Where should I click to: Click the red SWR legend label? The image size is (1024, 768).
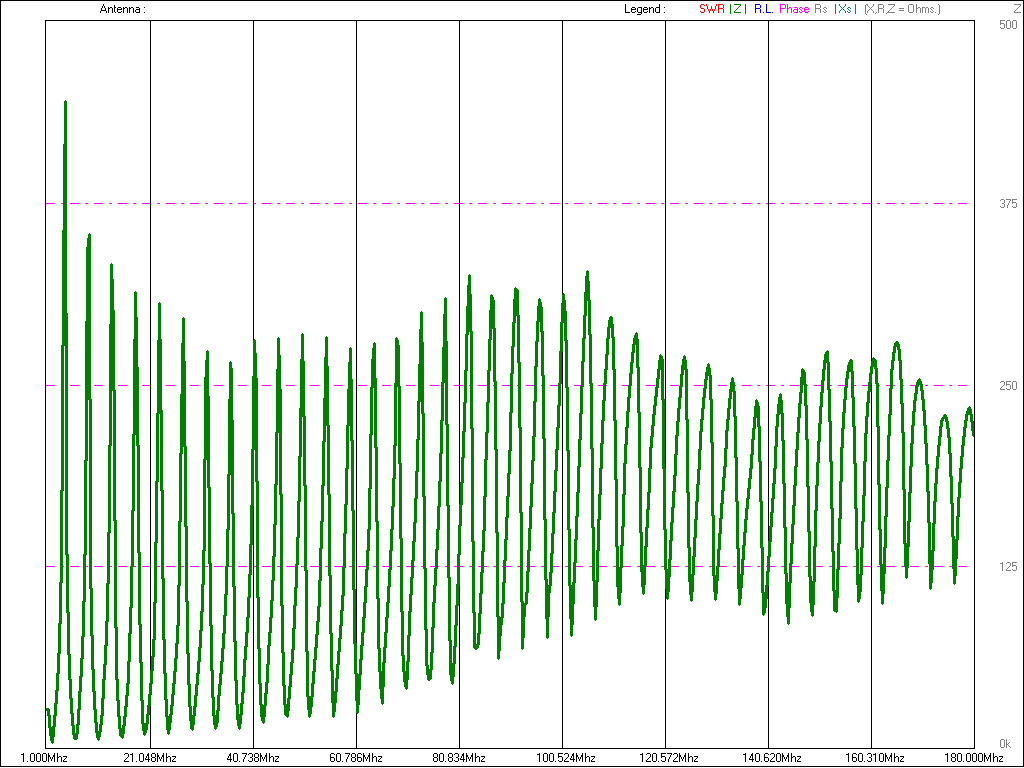711,9
